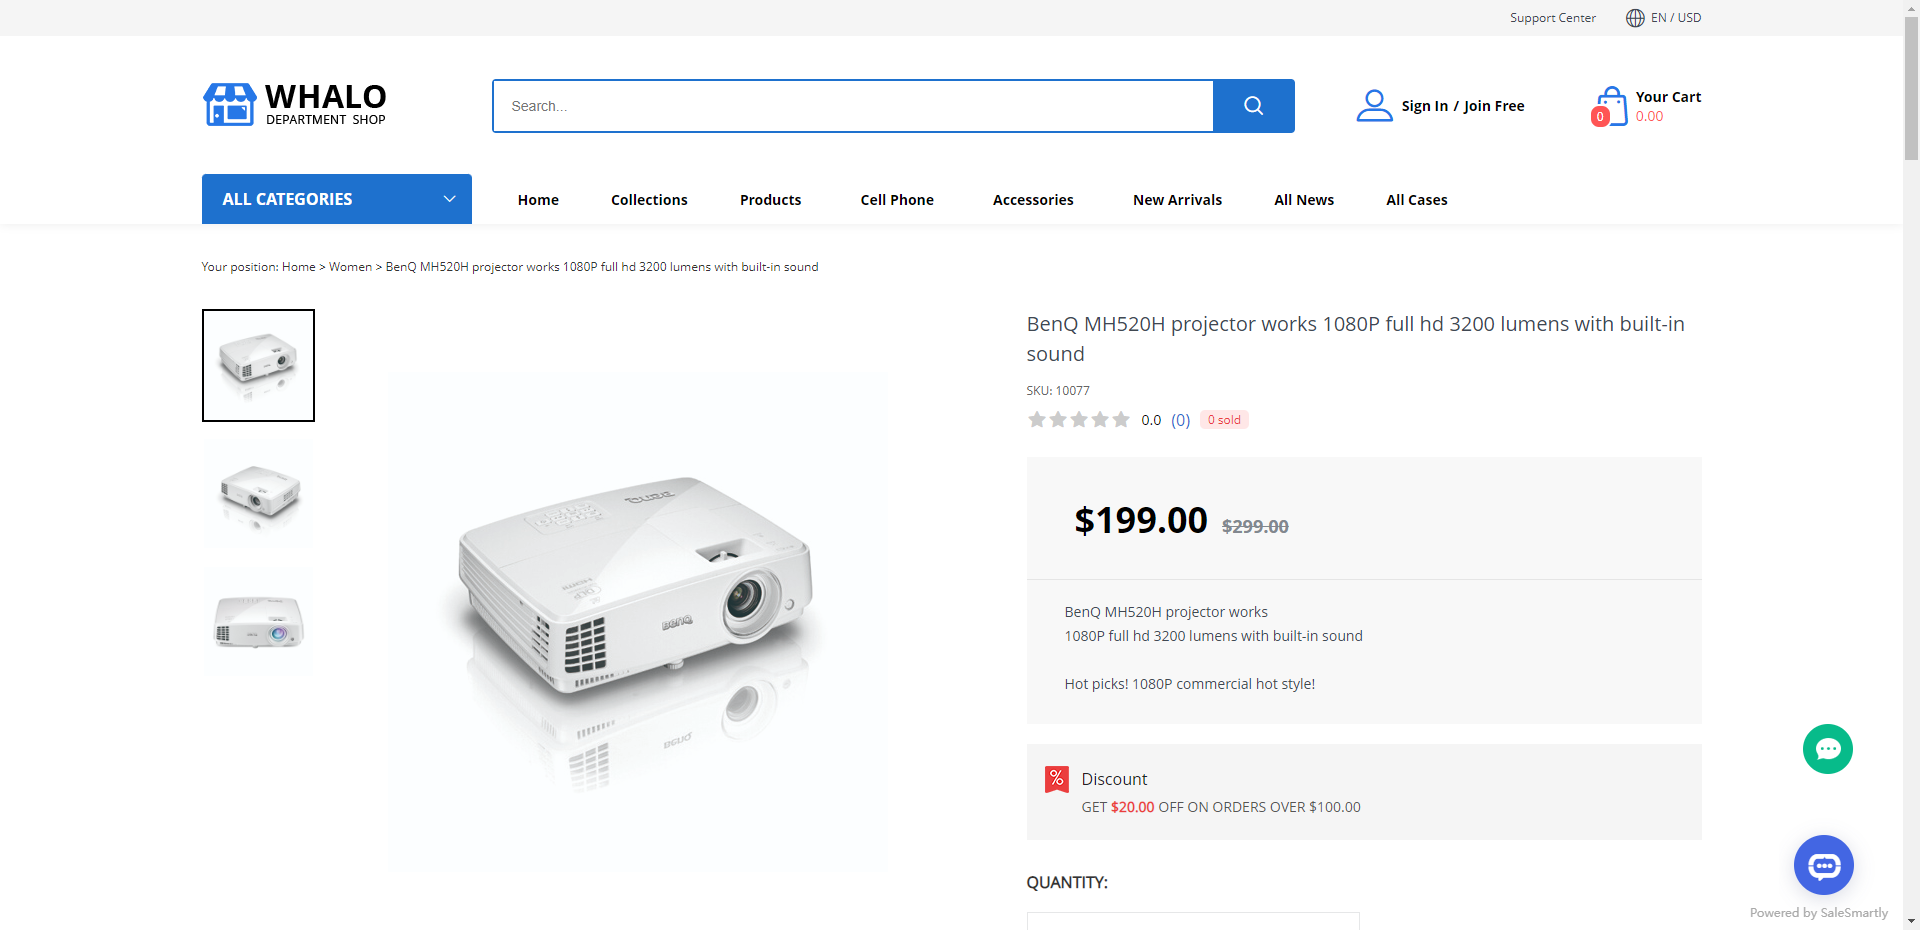
Task: Click the 0.0 rating value
Action: pyautogui.click(x=1151, y=420)
